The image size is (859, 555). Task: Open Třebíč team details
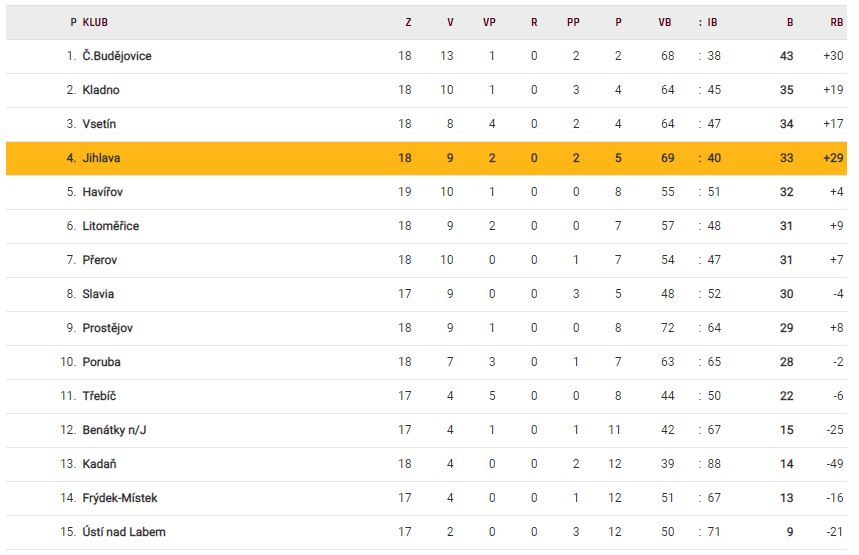point(100,396)
